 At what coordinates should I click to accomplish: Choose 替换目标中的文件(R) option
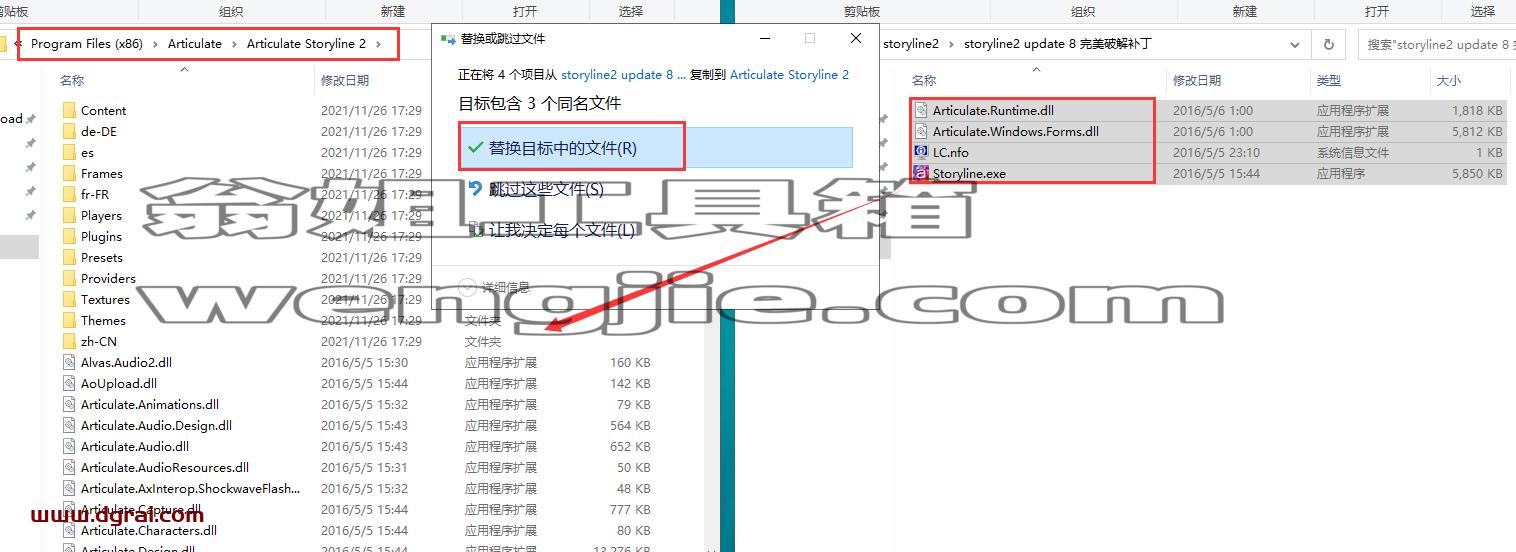click(x=656, y=147)
